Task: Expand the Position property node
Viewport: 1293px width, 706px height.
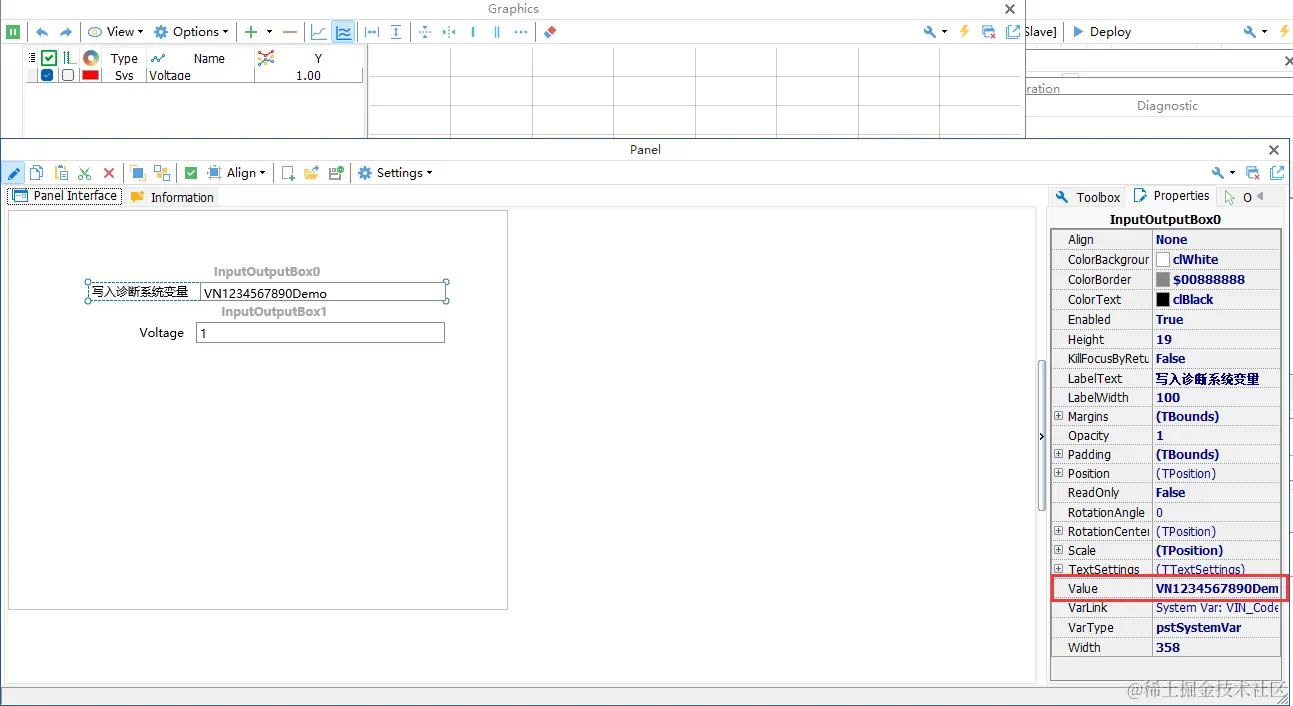Action: [x=1059, y=473]
